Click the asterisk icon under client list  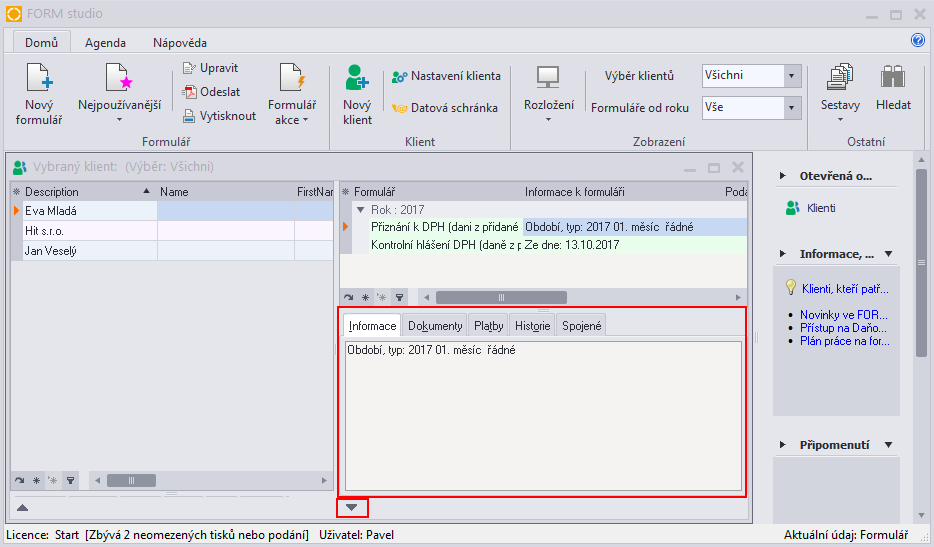(x=36, y=480)
